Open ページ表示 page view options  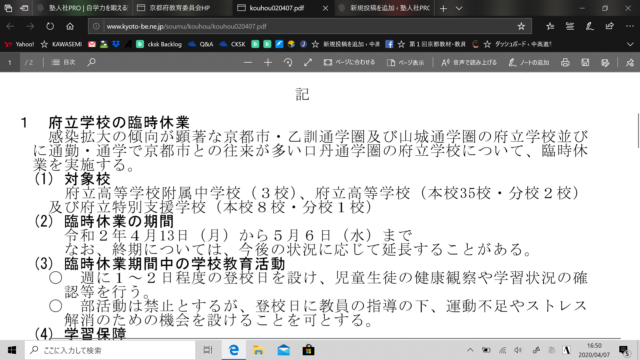click(405, 62)
